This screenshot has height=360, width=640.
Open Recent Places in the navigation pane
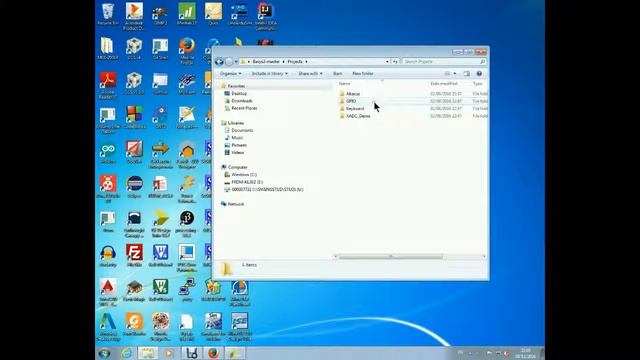244,108
